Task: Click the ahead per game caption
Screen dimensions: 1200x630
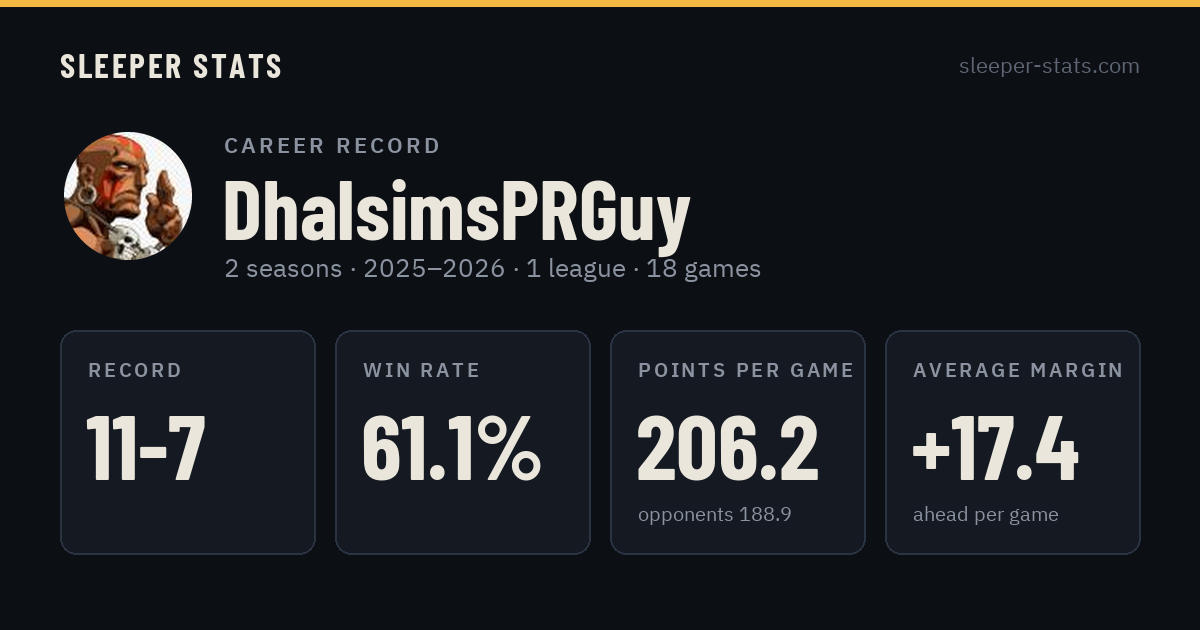Action: click(x=986, y=515)
